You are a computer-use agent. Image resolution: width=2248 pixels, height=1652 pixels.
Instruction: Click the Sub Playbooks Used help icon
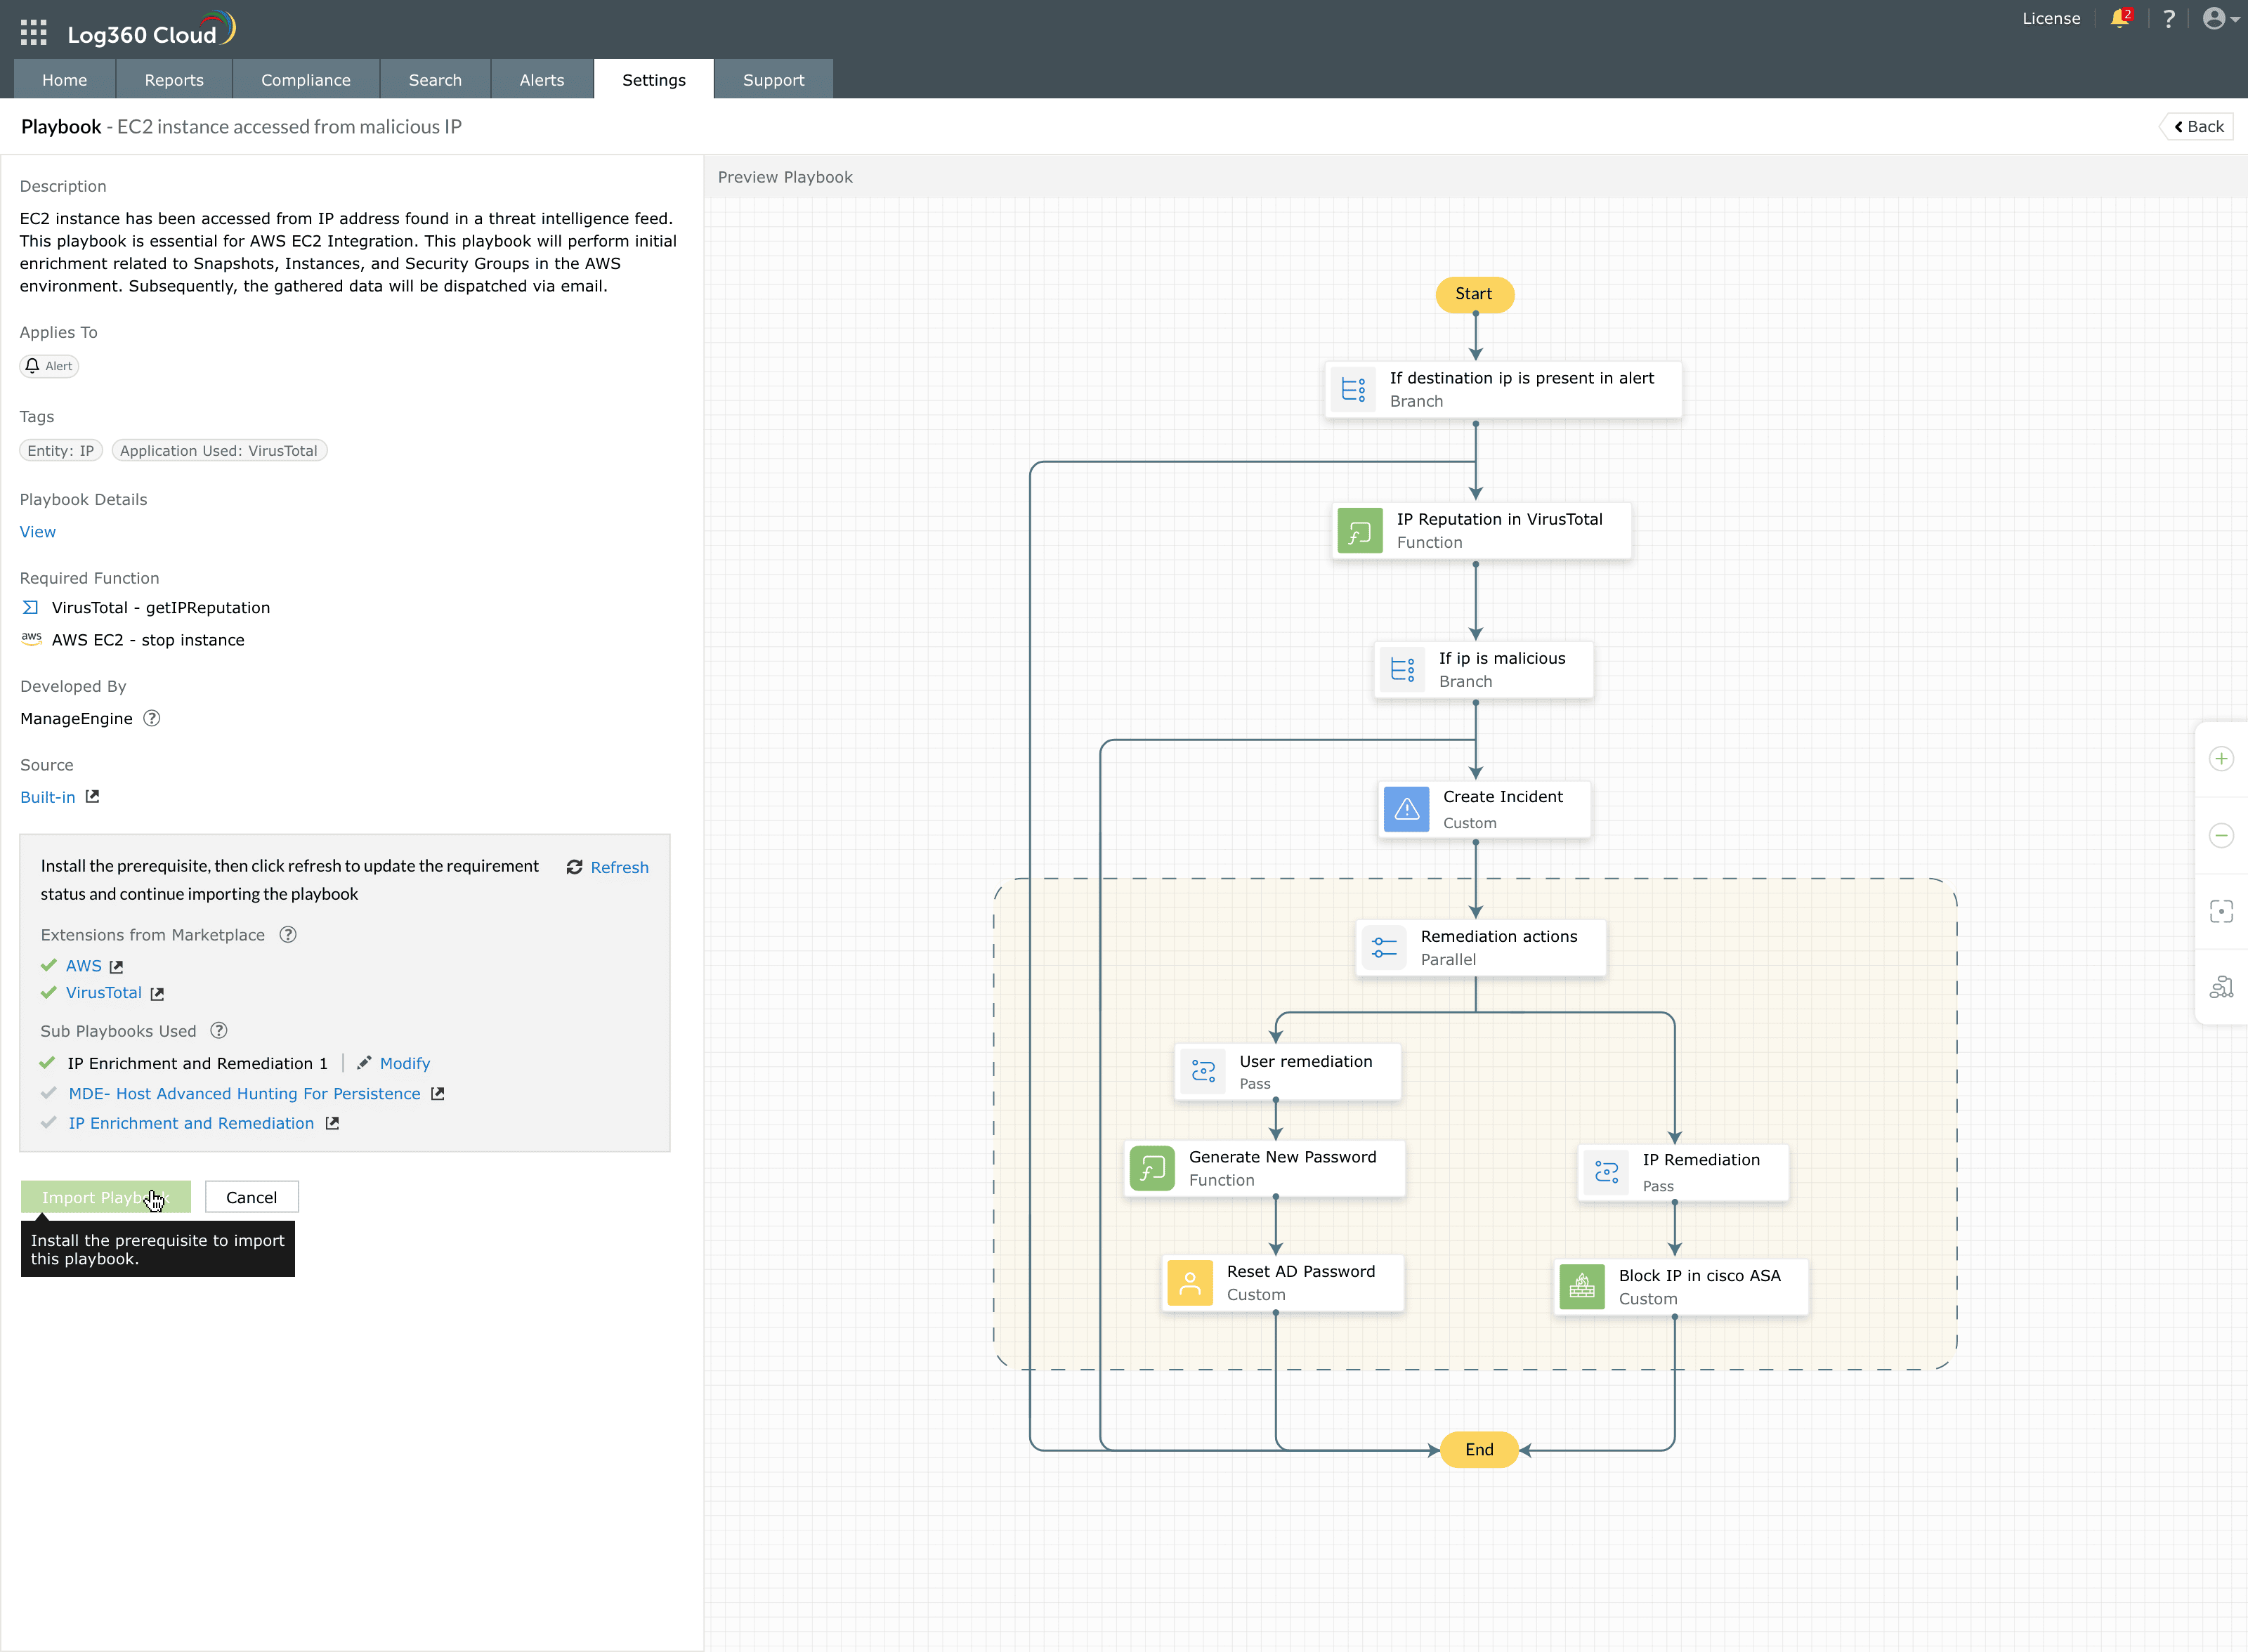[x=219, y=1030]
